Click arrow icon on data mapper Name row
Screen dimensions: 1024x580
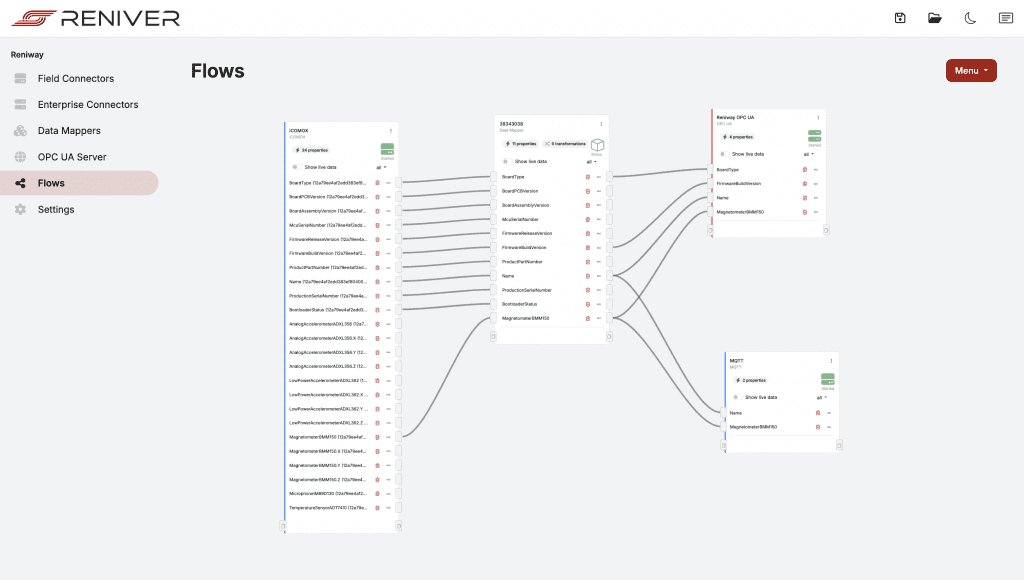point(599,276)
